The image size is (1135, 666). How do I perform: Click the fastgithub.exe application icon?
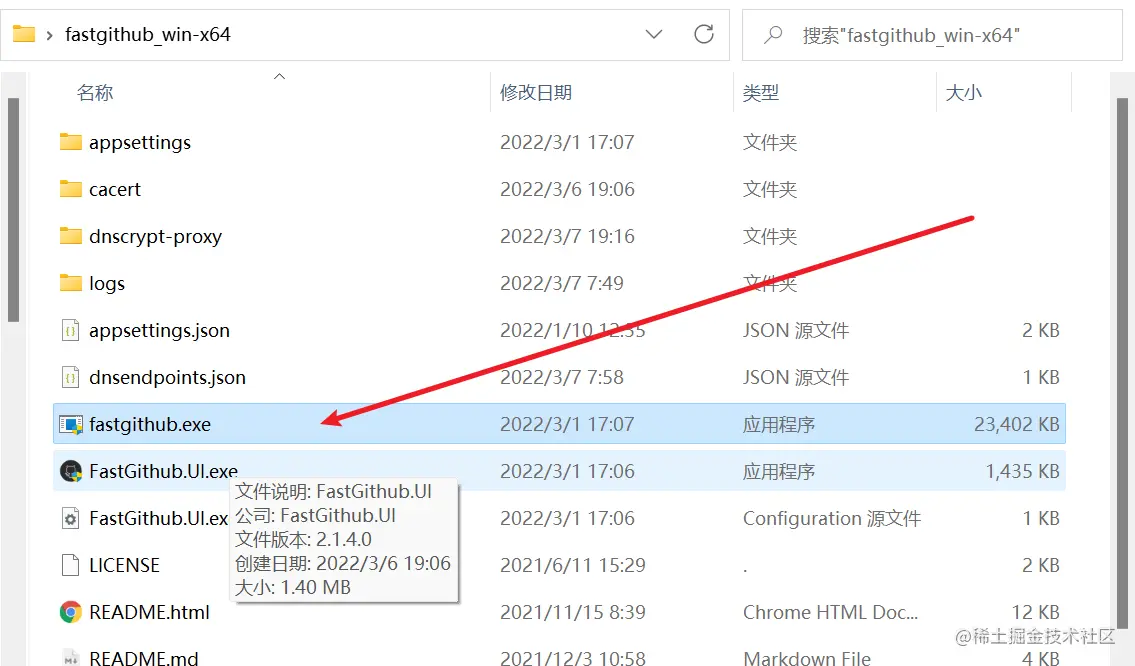coord(71,424)
